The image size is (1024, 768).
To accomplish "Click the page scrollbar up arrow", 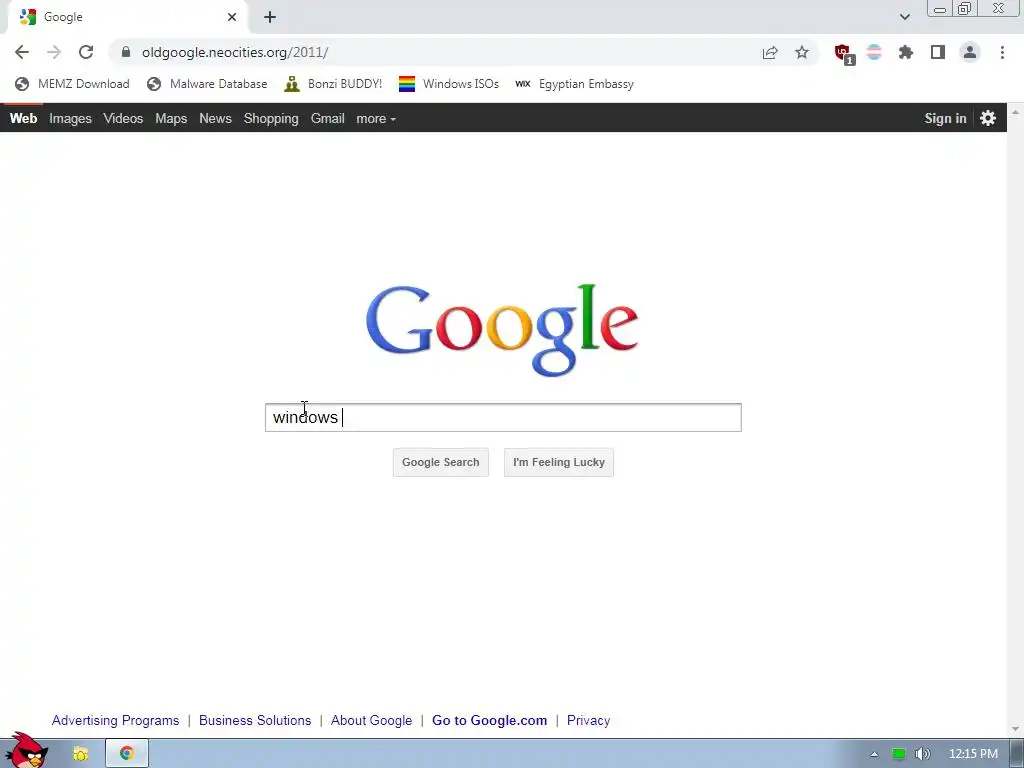I will click(x=1016, y=112).
